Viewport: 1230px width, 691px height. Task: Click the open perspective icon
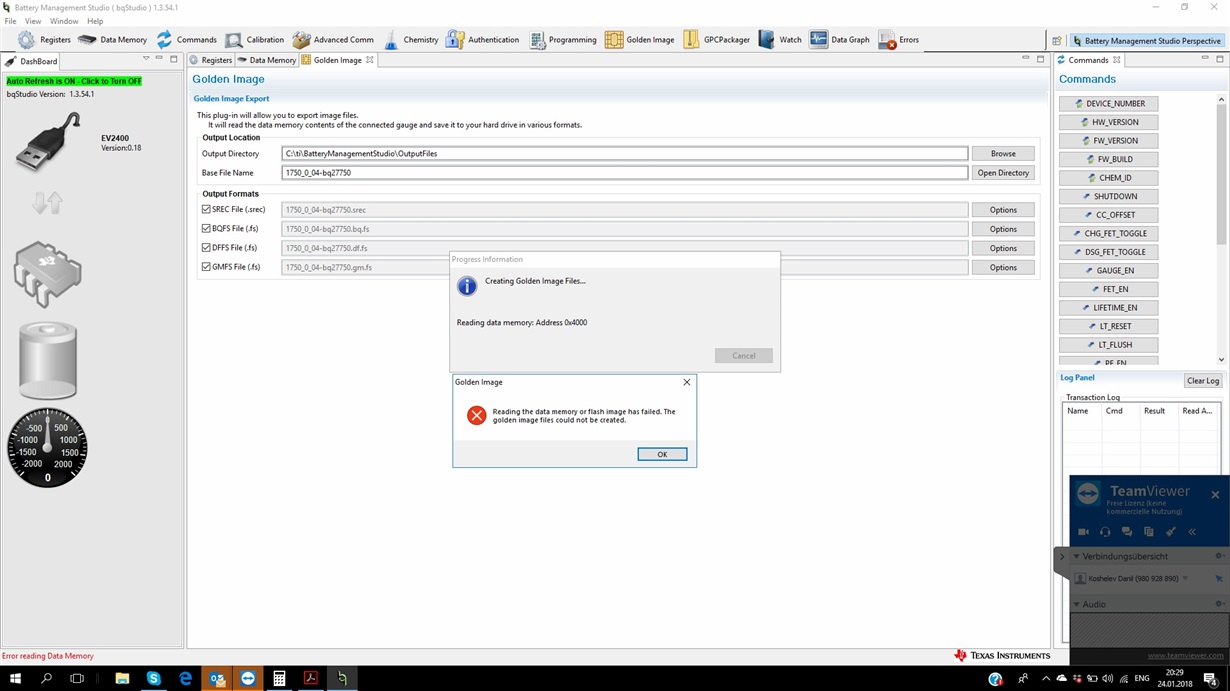coord(1057,41)
